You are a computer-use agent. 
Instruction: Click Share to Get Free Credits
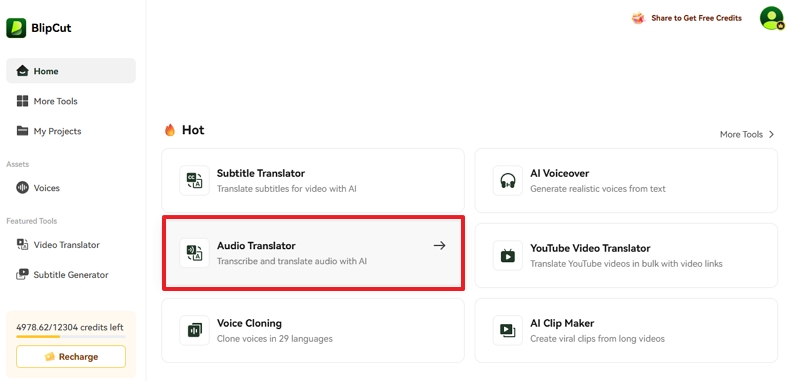coord(696,18)
